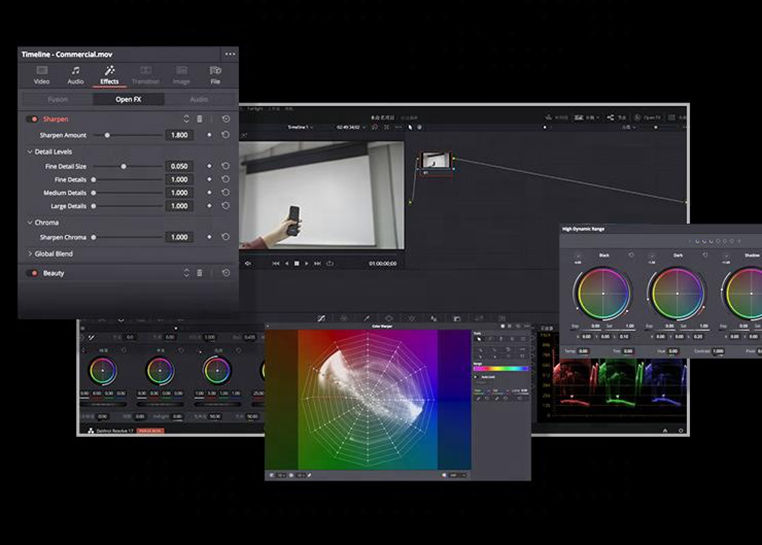Disable the Sharpen effect toggle
This screenshot has width=762, height=545.
pyautogui.click(x=33, y=119)
